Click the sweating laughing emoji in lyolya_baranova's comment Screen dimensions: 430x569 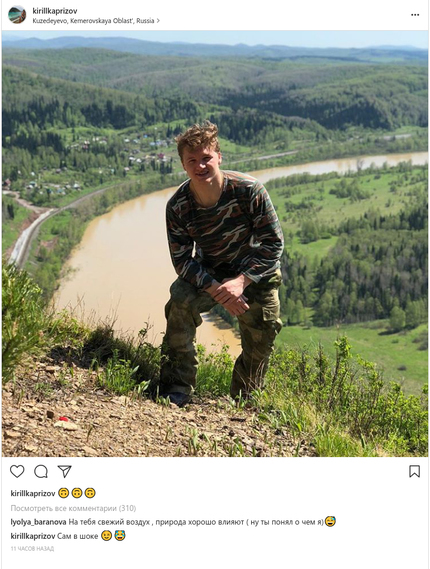click(x=330, y=521)
